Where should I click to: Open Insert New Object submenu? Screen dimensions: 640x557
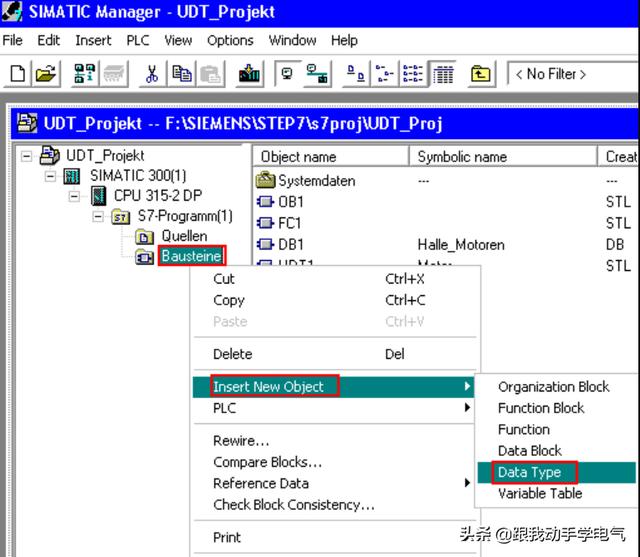pyautogui.click(x=333, y=386)
